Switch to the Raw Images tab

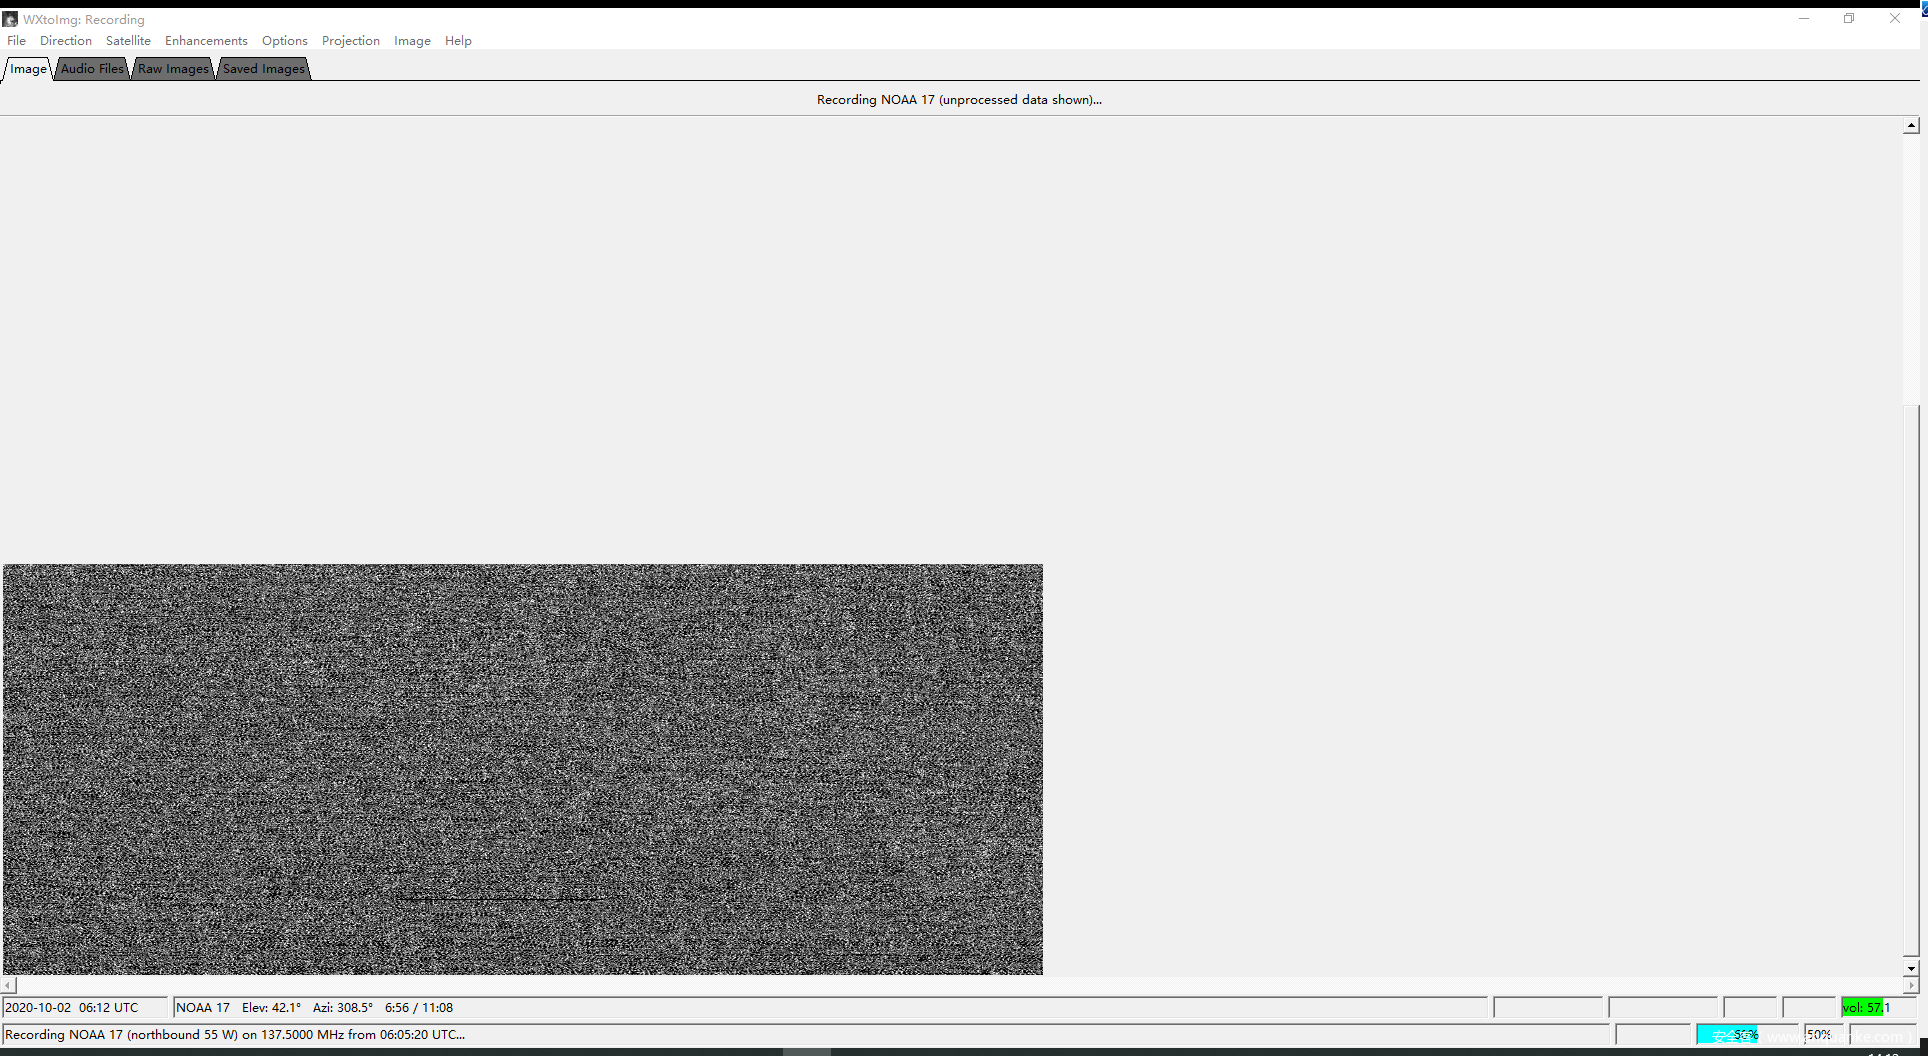coord(173,69)
